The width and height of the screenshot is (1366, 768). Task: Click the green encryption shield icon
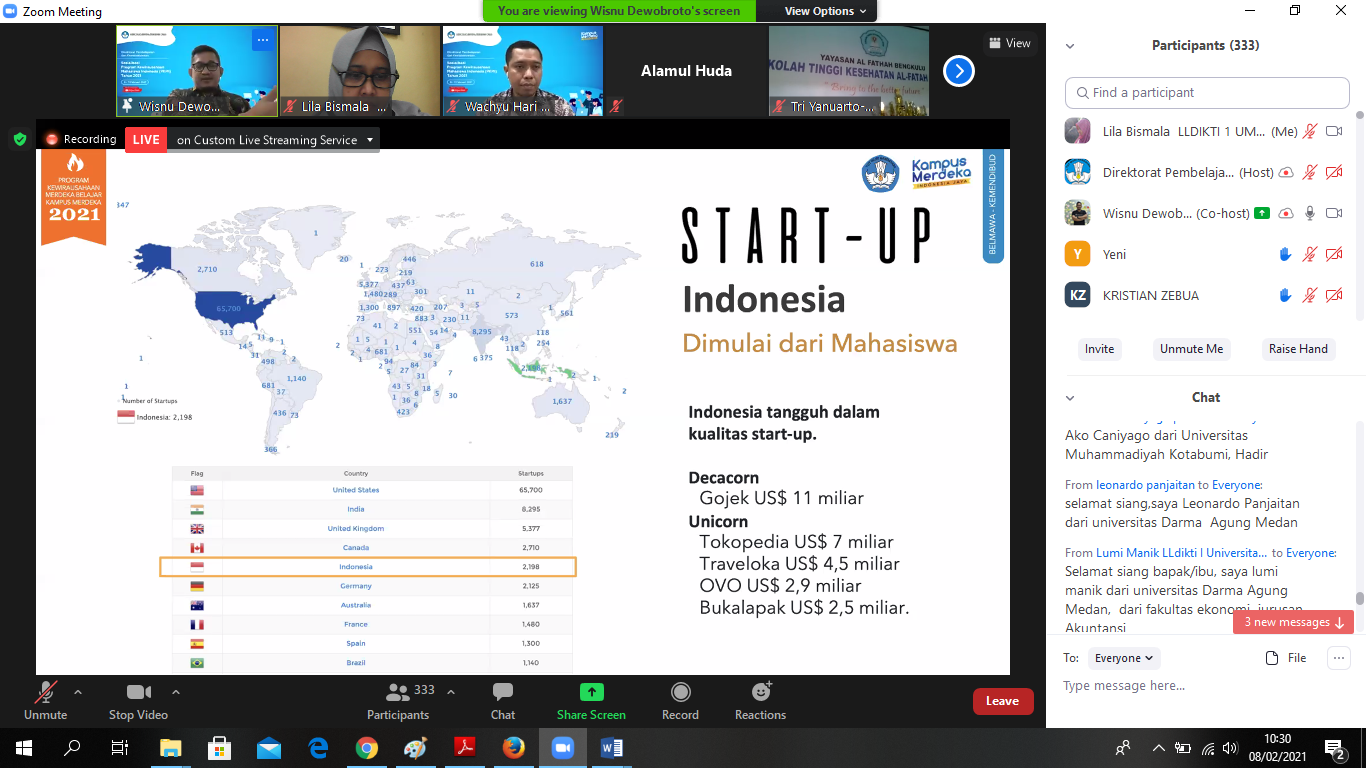[x=19, y=139]
